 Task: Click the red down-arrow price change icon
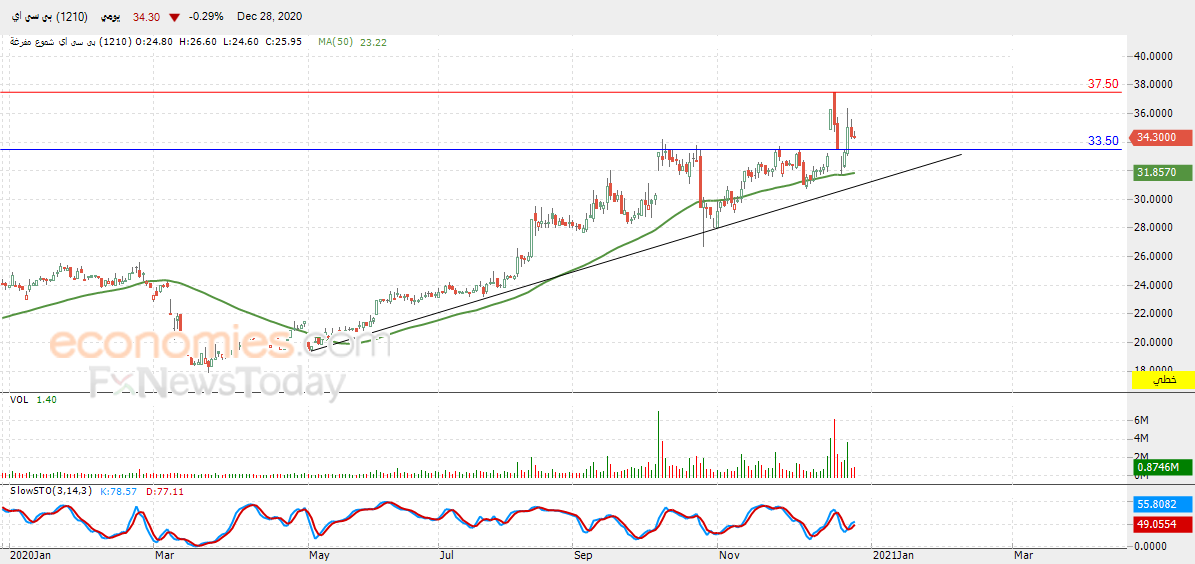[175, 18]
